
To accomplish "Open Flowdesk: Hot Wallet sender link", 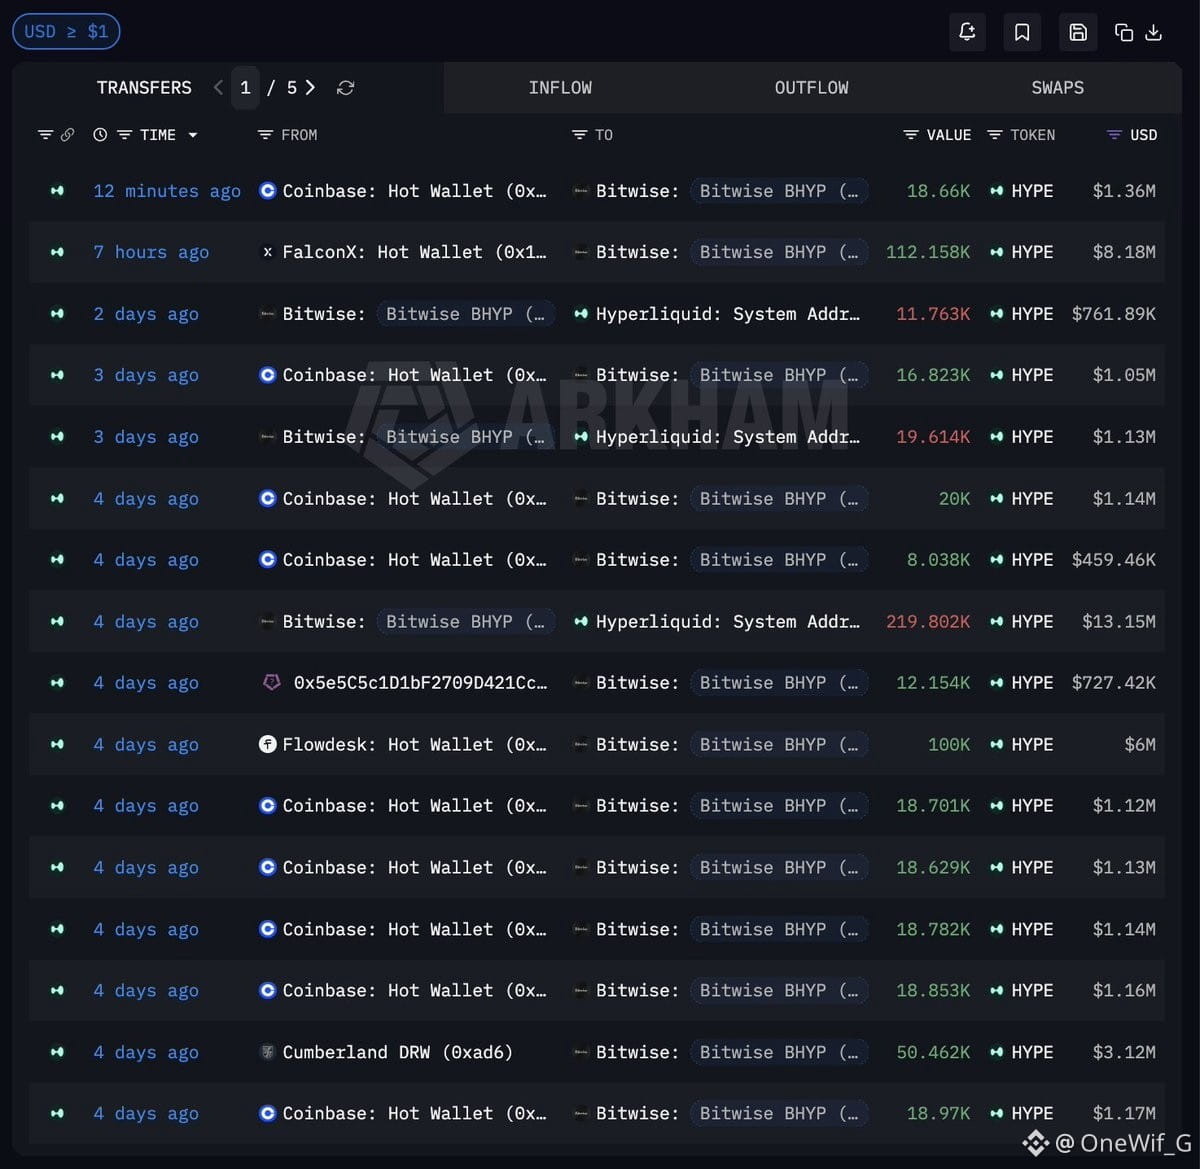I will 415,744.
